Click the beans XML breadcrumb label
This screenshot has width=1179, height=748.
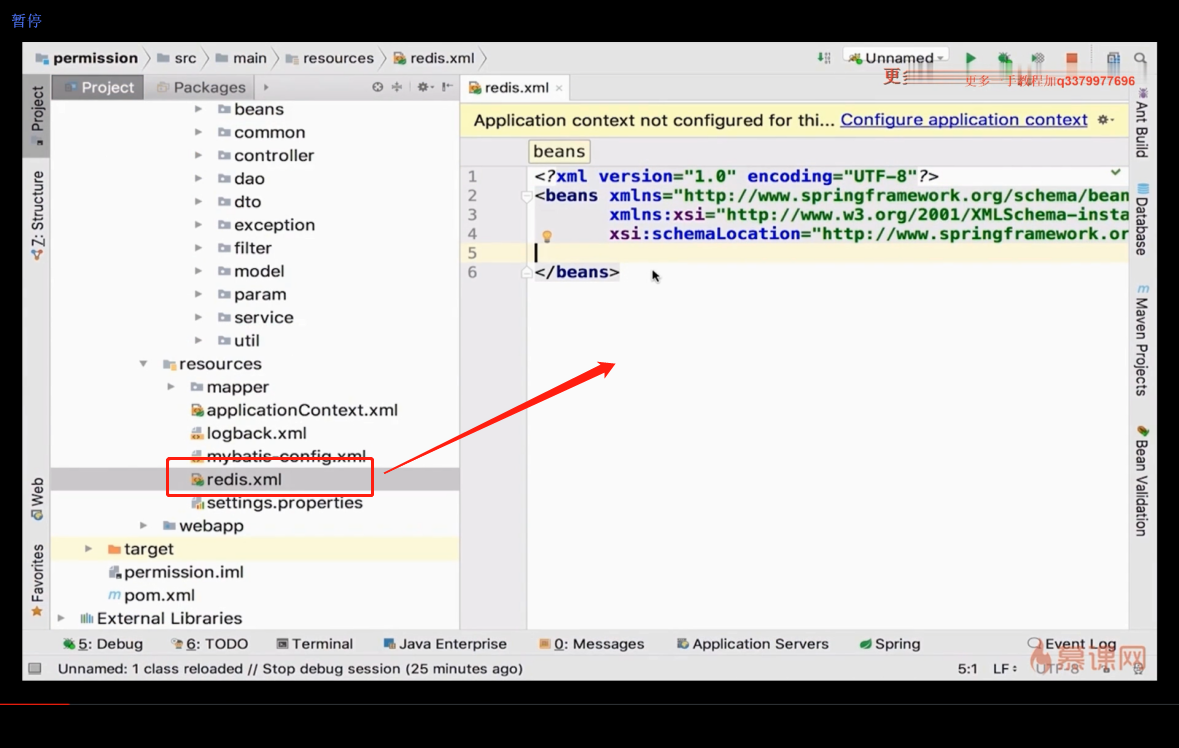[559, 151]
